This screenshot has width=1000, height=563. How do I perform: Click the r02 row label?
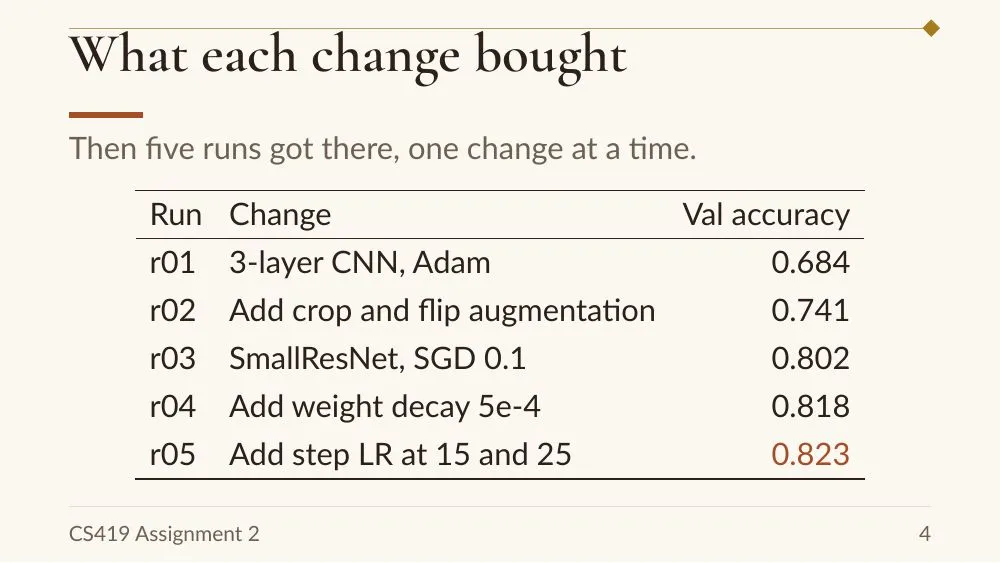tap(172, 311)
